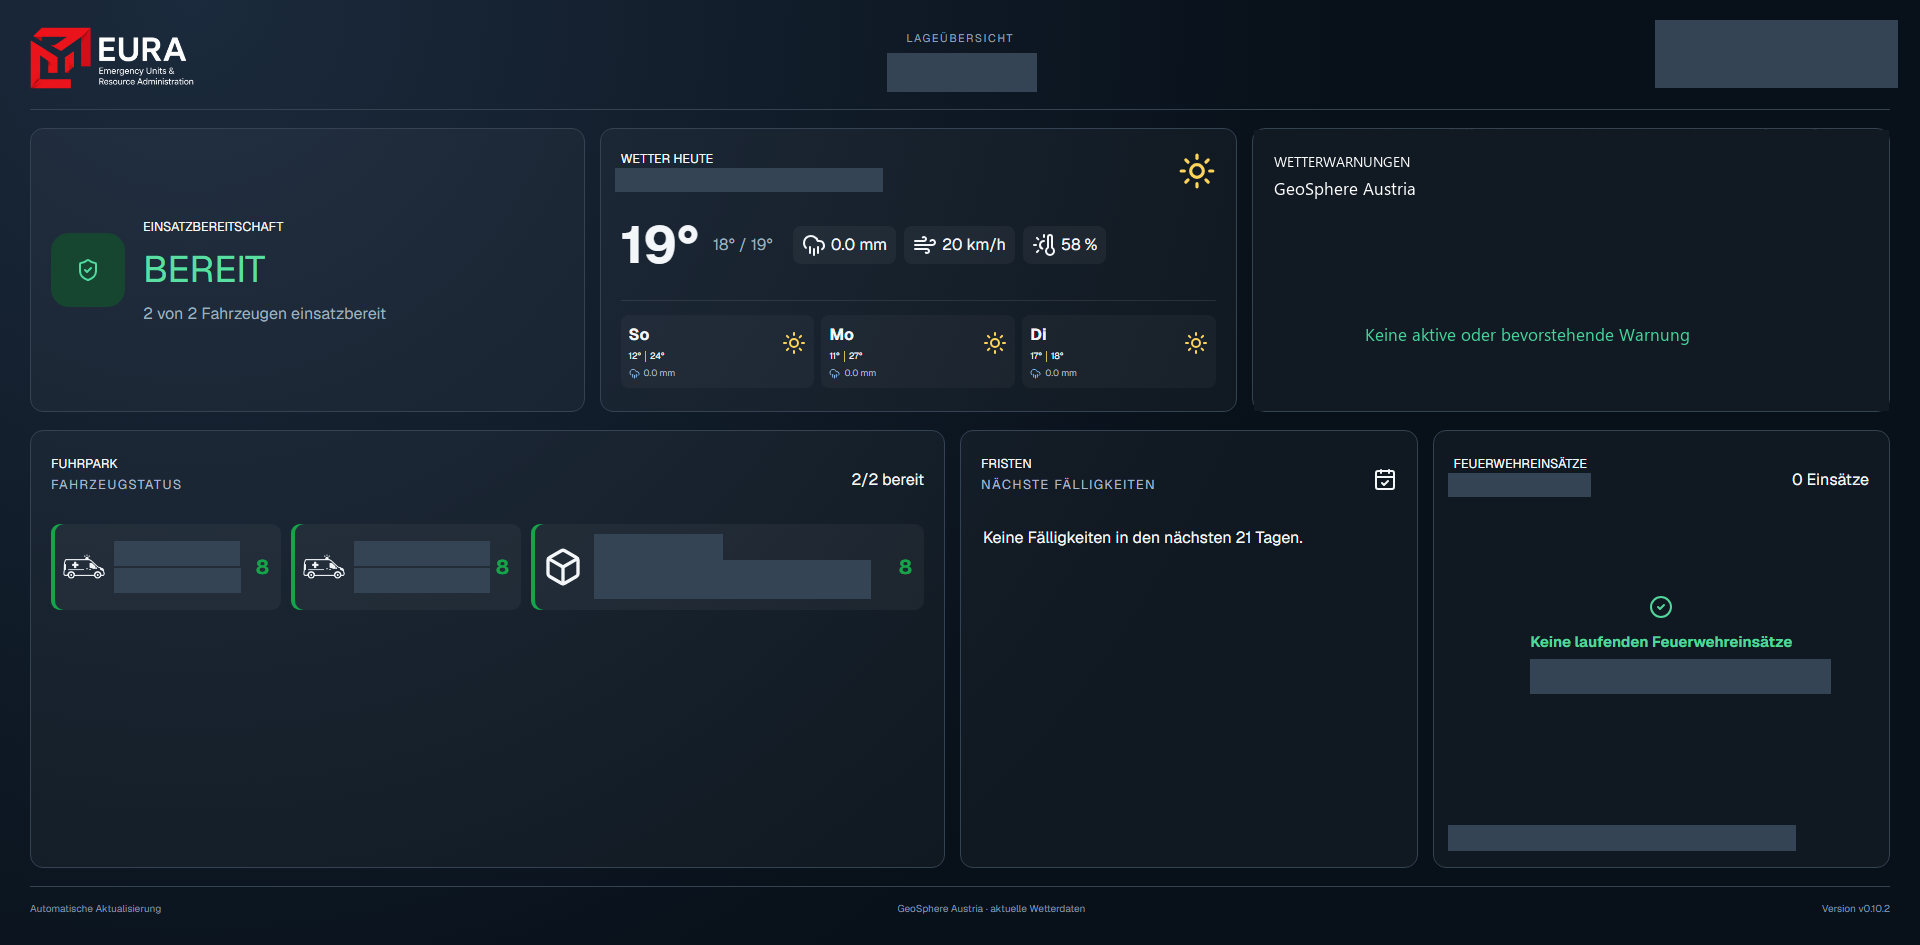This screenshot has height=945, width=1920.
Task: Click the large sun icon in Wetter Heute
Action: [1196, 171]
